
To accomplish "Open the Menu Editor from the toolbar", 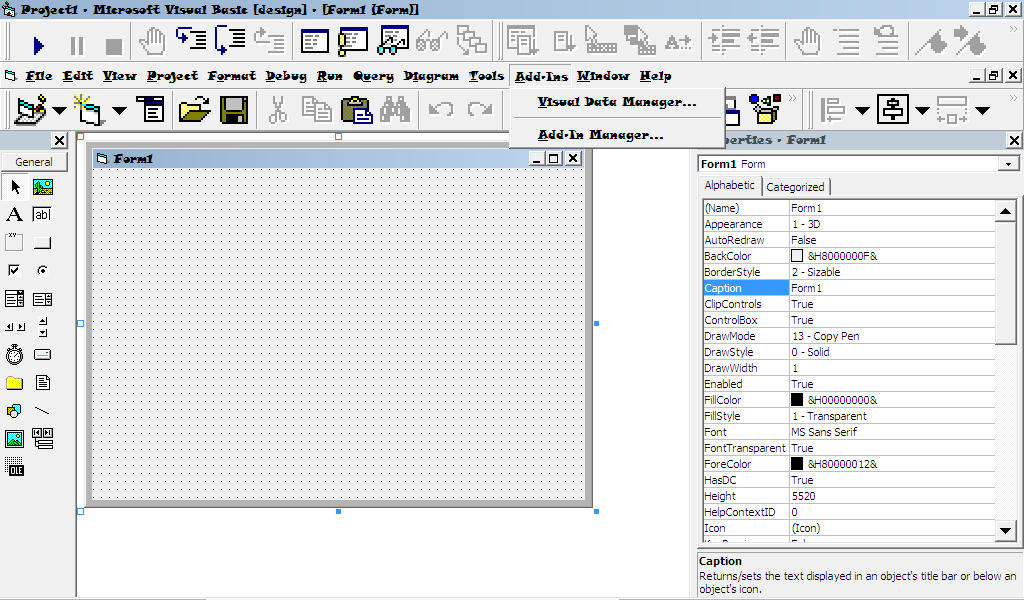I will pos(151,110).
